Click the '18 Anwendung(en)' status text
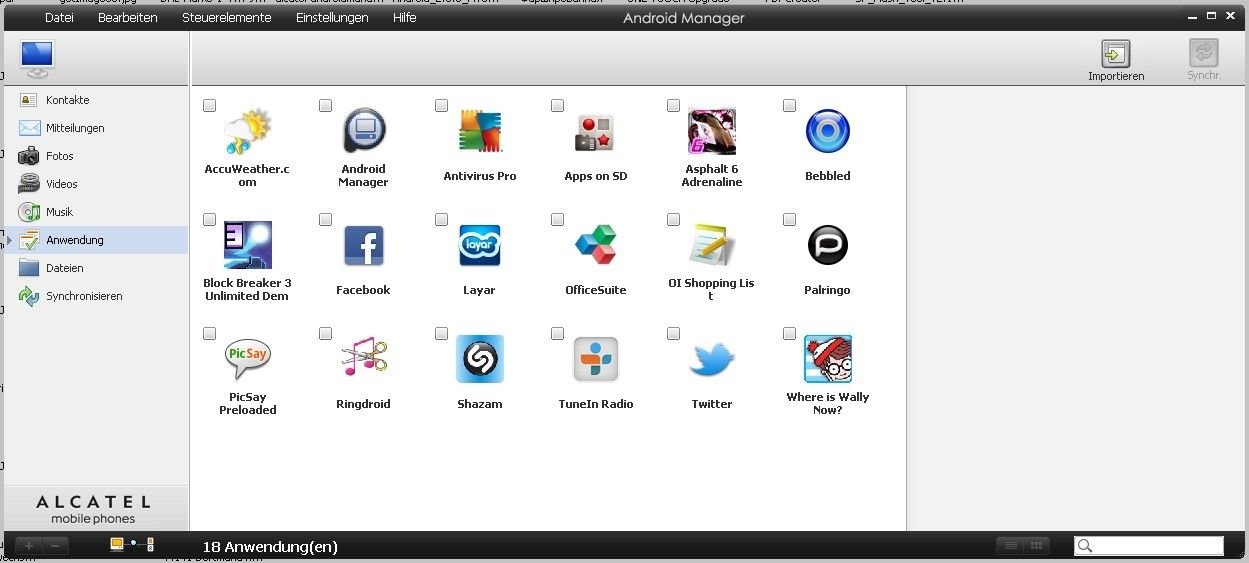This screenshot has width=1249, height=563. pos(270,546)
